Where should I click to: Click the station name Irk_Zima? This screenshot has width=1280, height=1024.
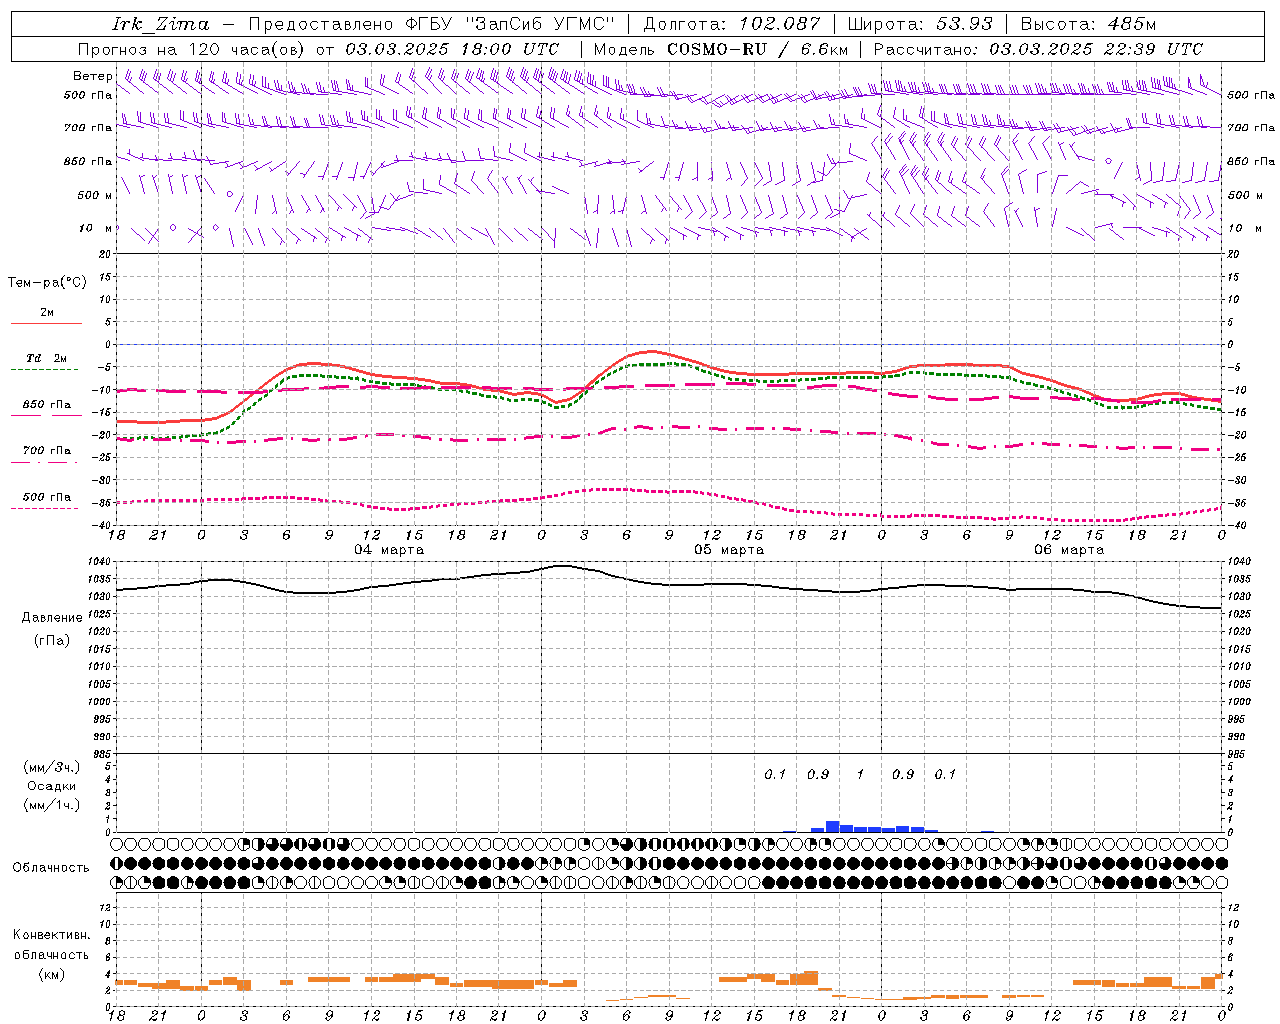[161, 24]
